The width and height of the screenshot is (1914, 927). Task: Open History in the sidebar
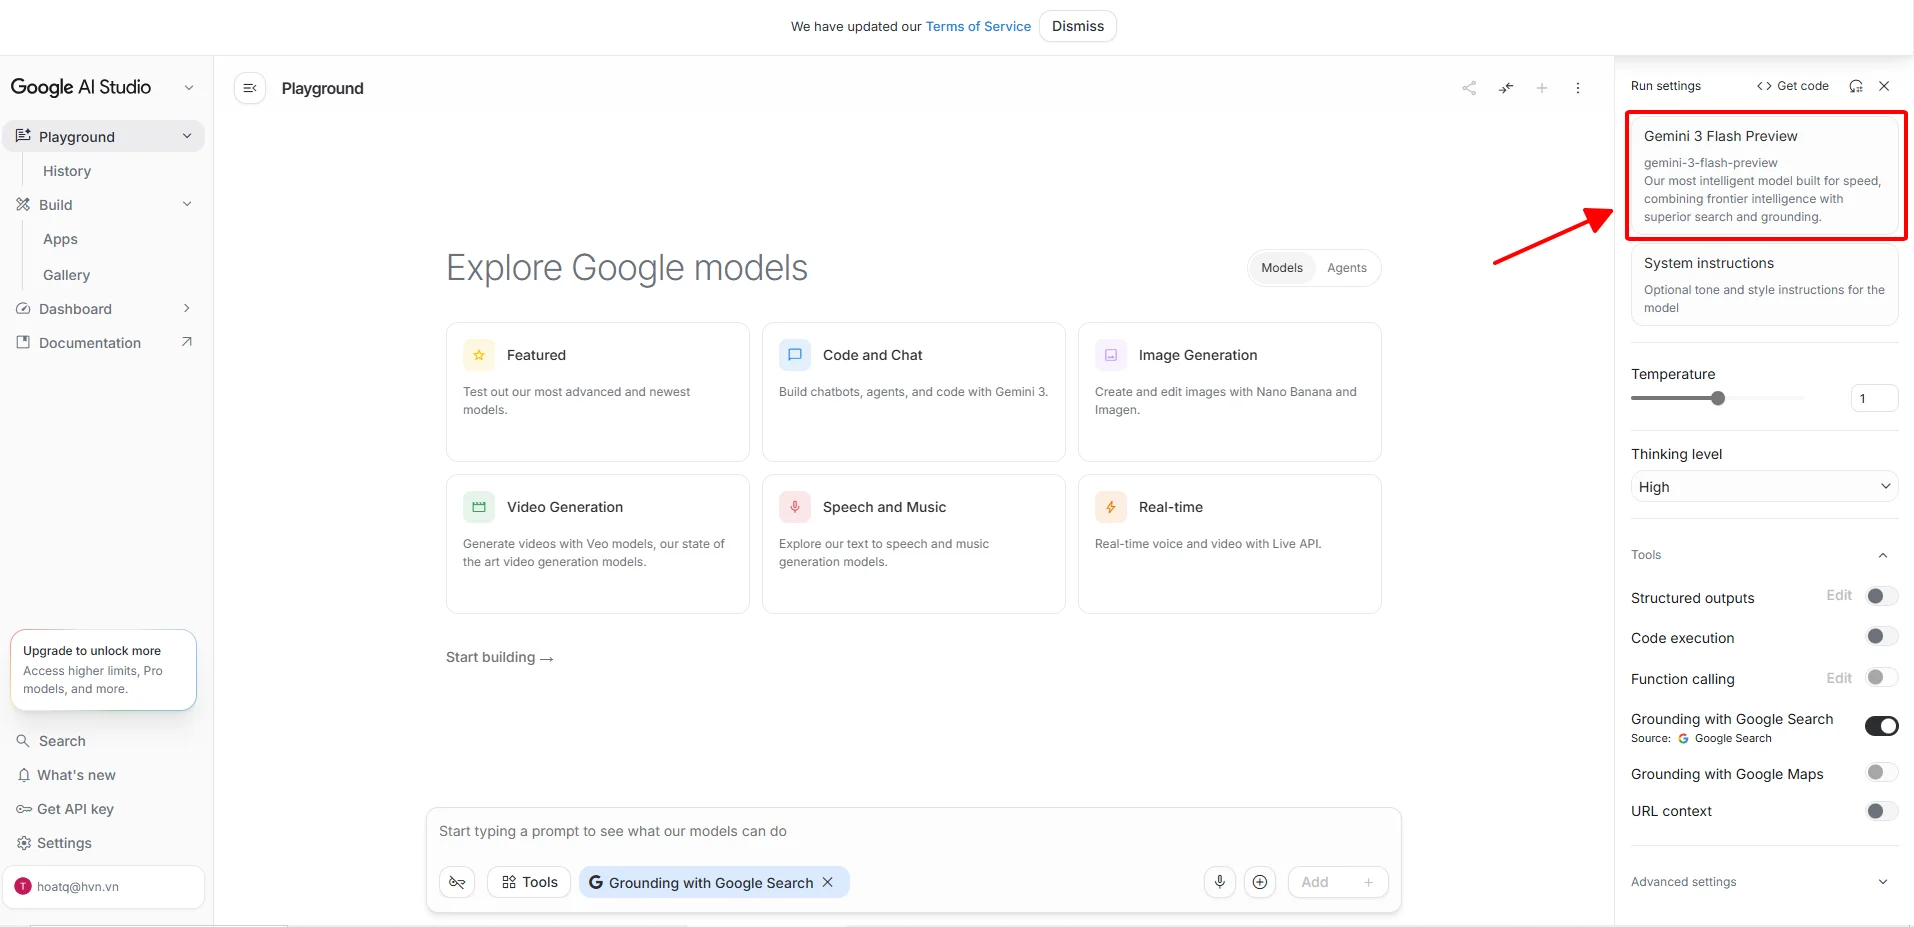tap(67, 171)
